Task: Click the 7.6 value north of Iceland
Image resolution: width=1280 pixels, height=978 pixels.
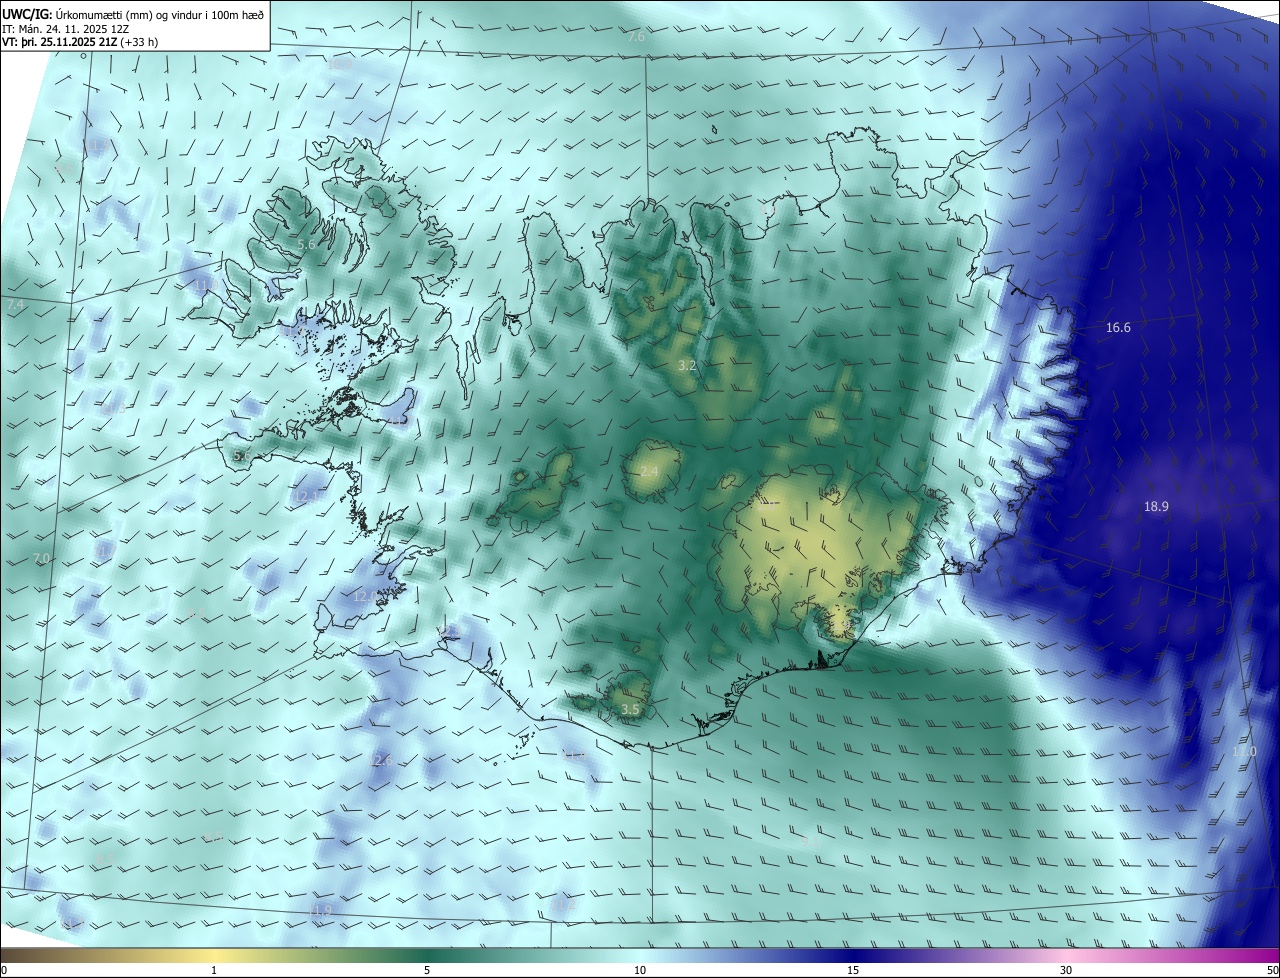Action: pyautogui.click(x=637, y=37)
